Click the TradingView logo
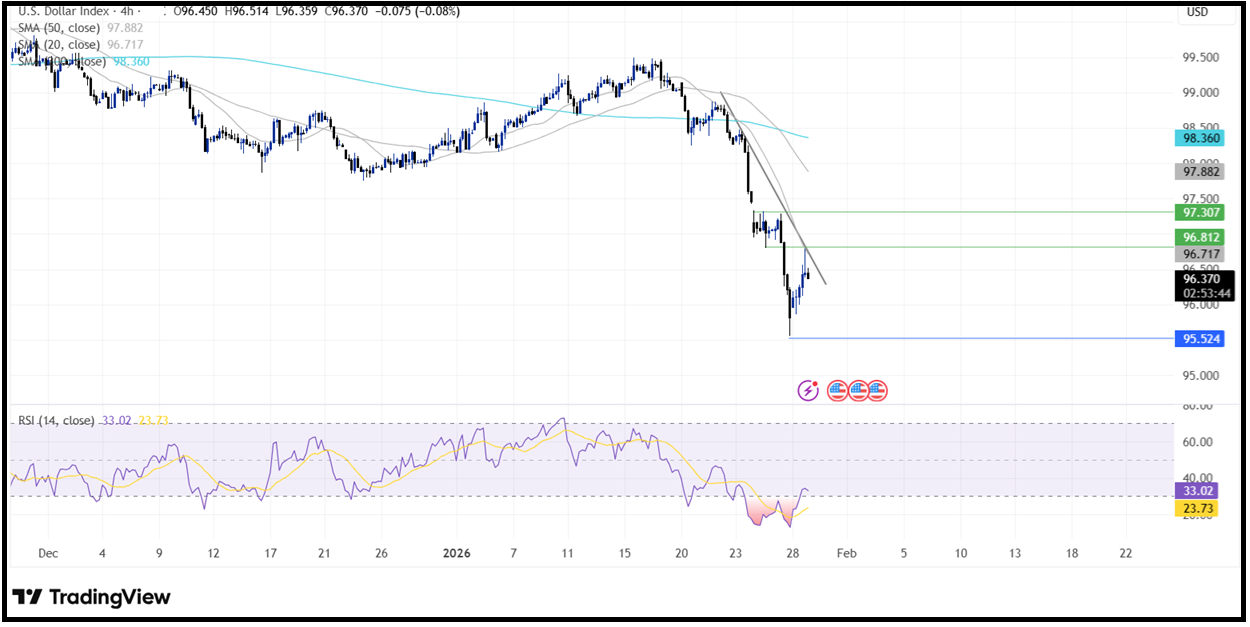1250x627 pixels. pos(90,597)
